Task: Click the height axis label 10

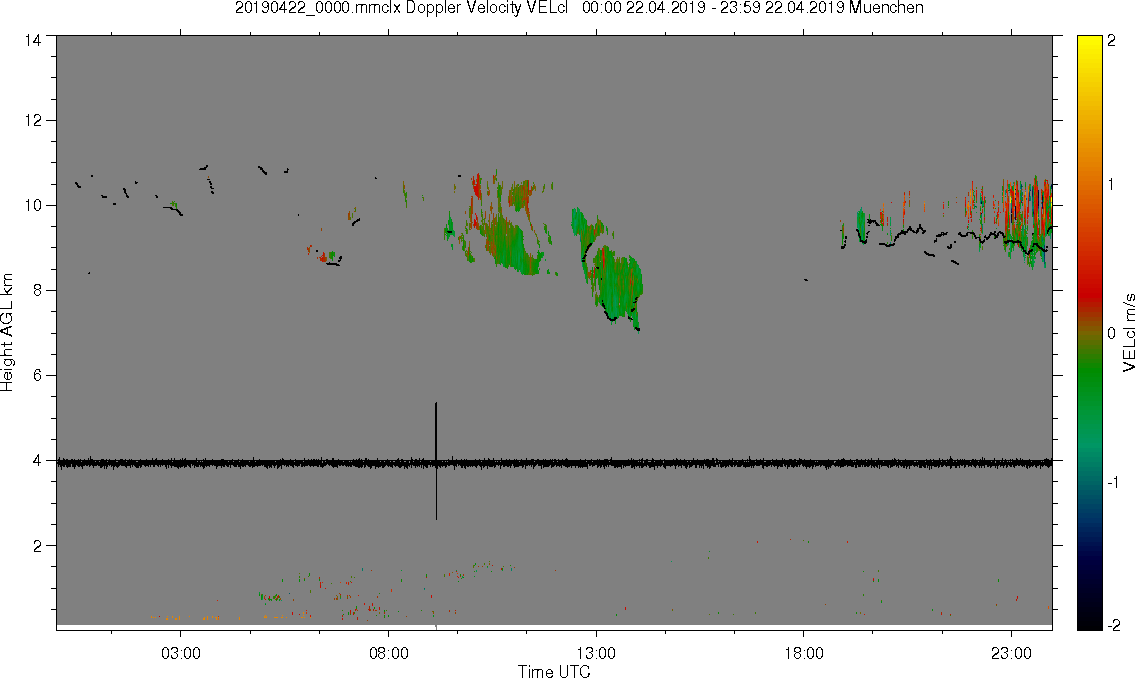Action: coord(33,205)
